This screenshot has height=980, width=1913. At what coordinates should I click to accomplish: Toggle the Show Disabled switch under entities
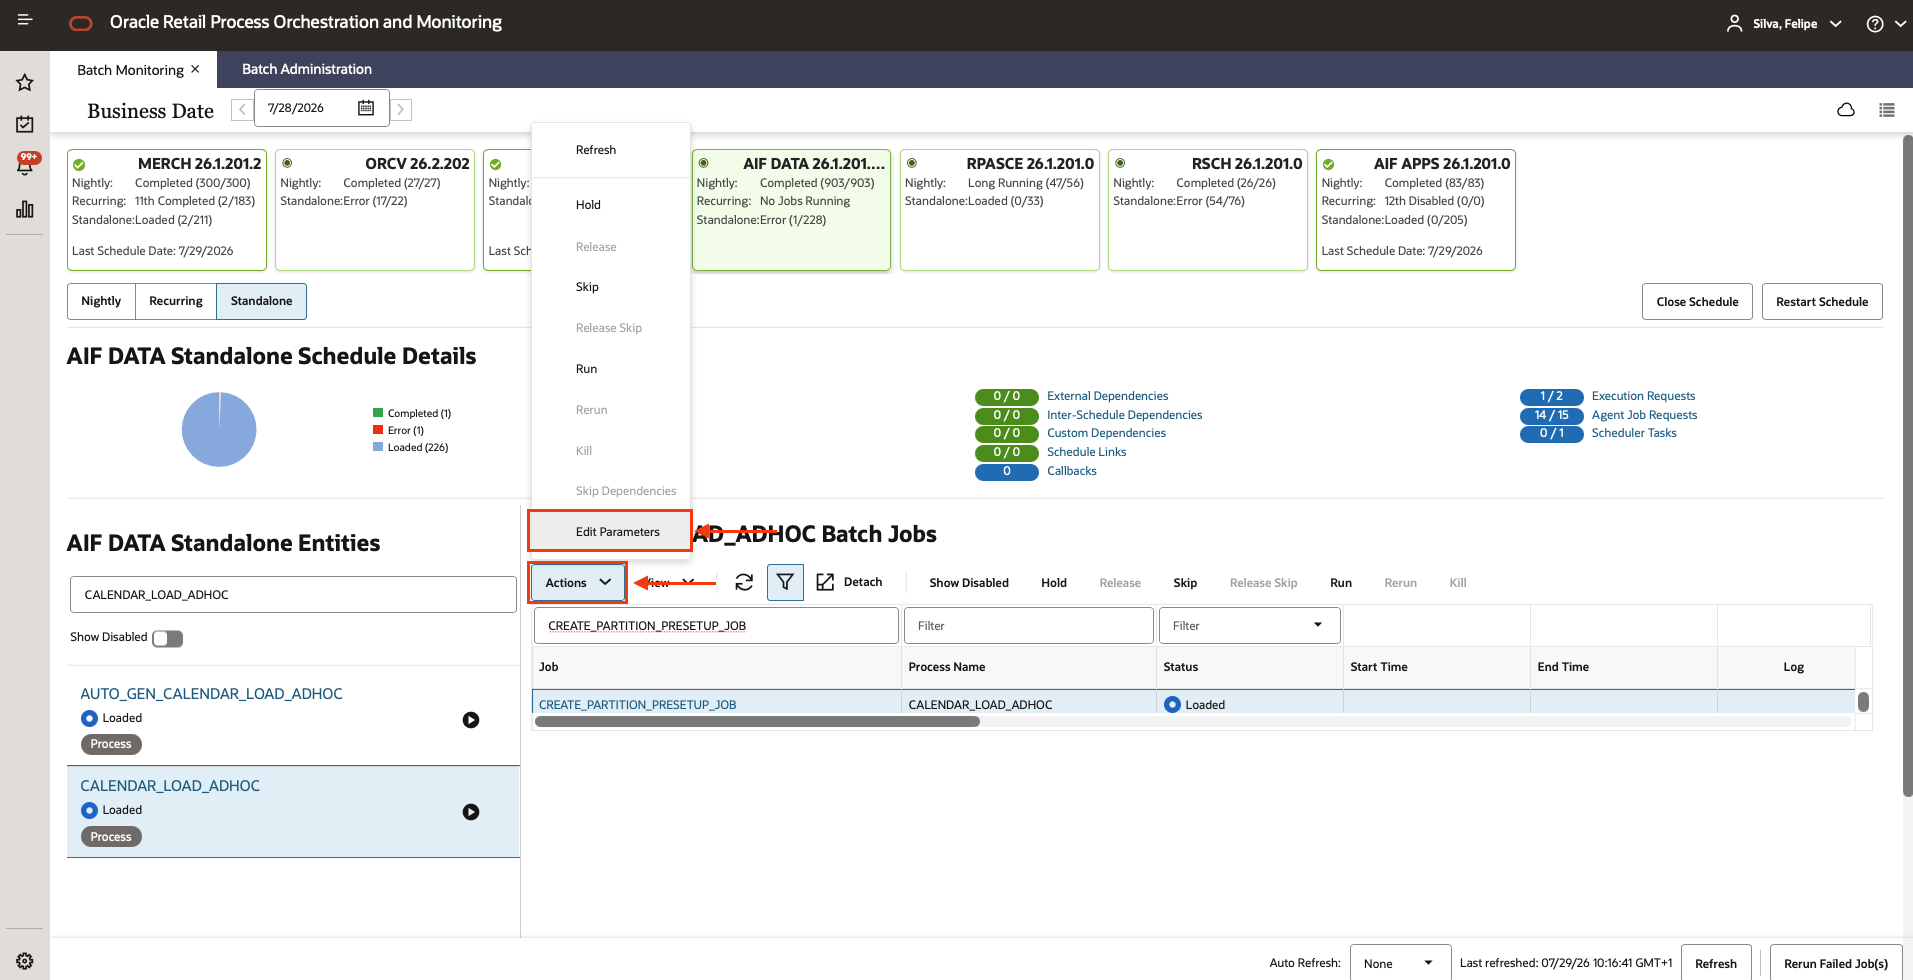pyautogui.click(x=167, y=638)
